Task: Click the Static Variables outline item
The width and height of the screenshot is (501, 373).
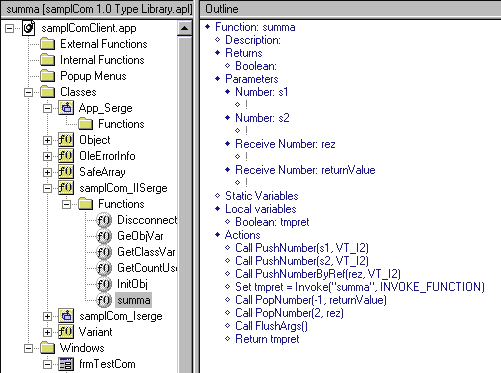Action: point(262,196)
